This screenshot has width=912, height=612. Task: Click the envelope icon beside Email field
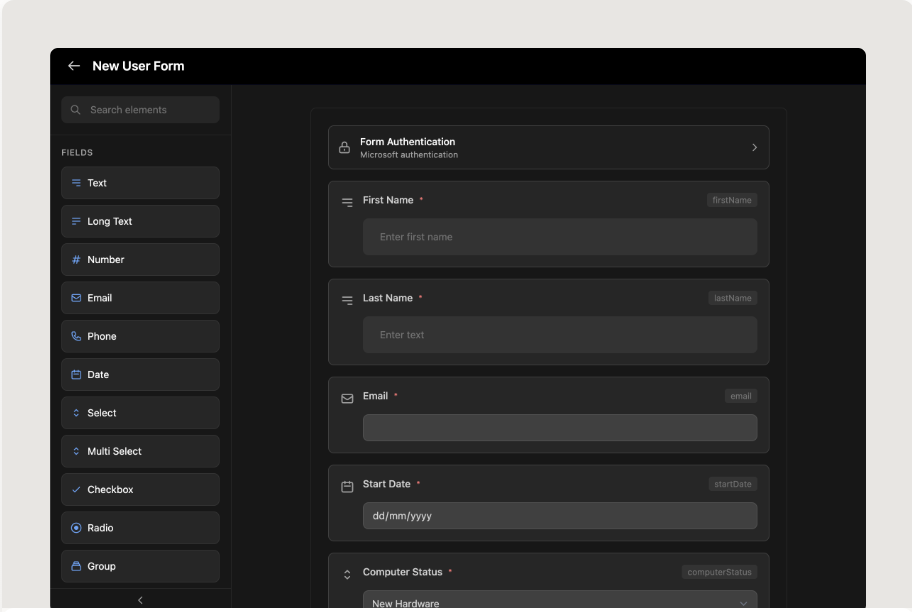point(347,398)
